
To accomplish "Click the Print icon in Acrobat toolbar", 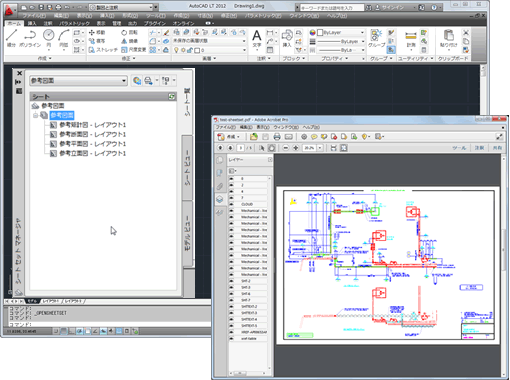I will [x=277, y=137].
